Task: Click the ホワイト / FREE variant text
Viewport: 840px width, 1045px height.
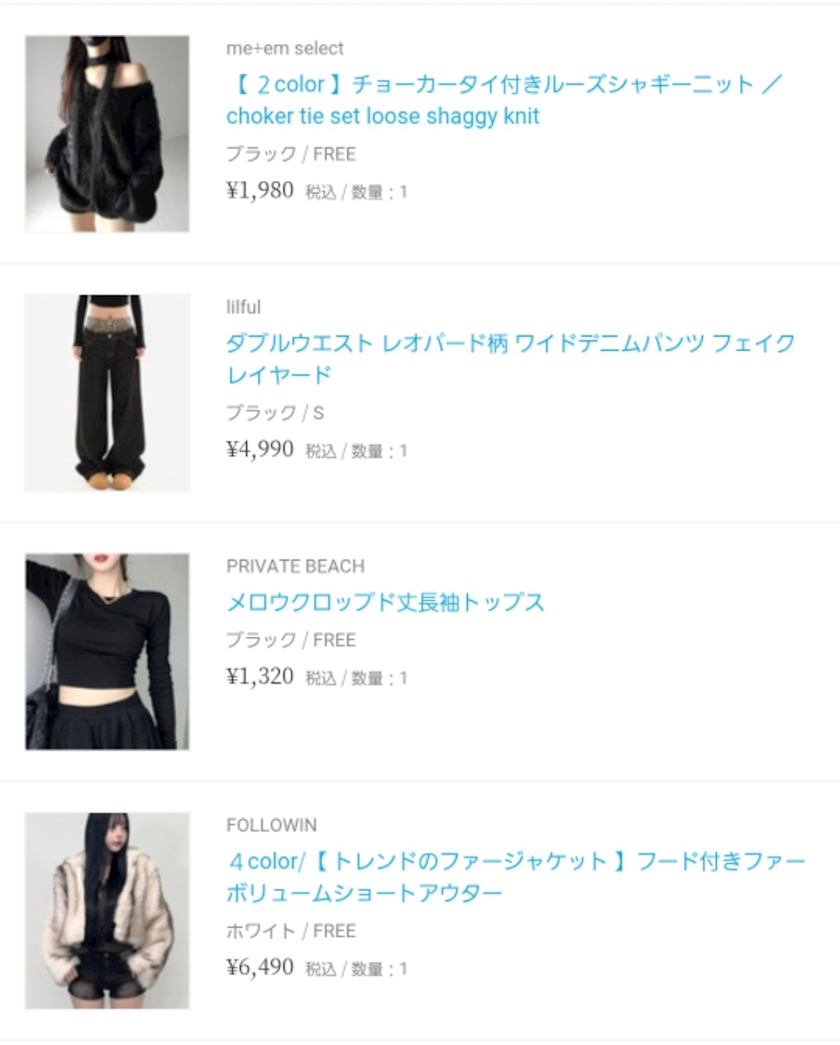Action: 291,931
